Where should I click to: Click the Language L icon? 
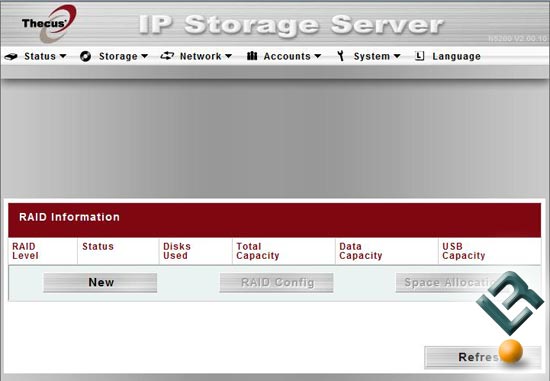pyautogui.click(x=420, y=56)
